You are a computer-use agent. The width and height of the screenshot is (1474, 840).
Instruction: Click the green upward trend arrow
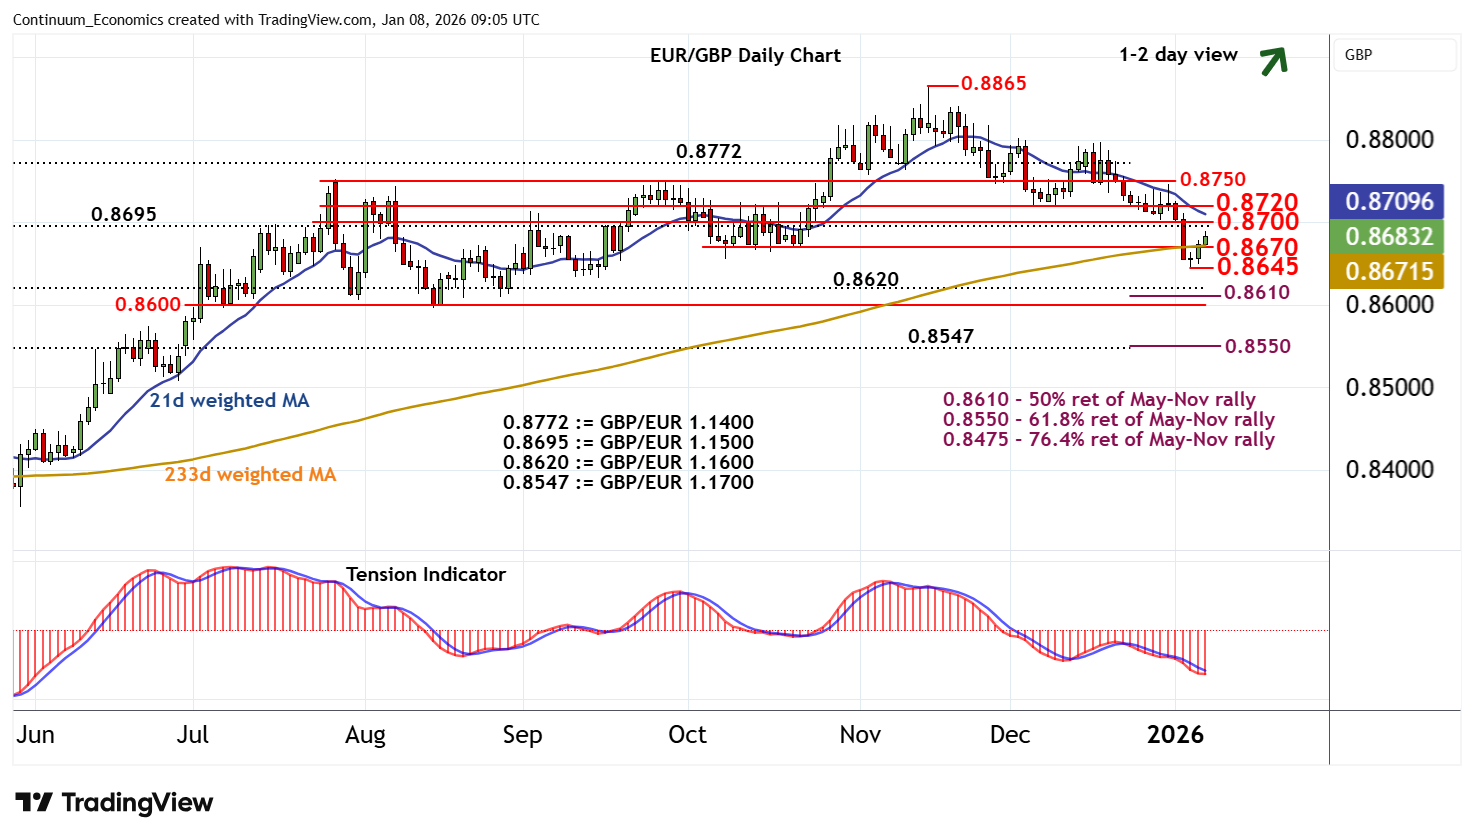[1273, 61]
